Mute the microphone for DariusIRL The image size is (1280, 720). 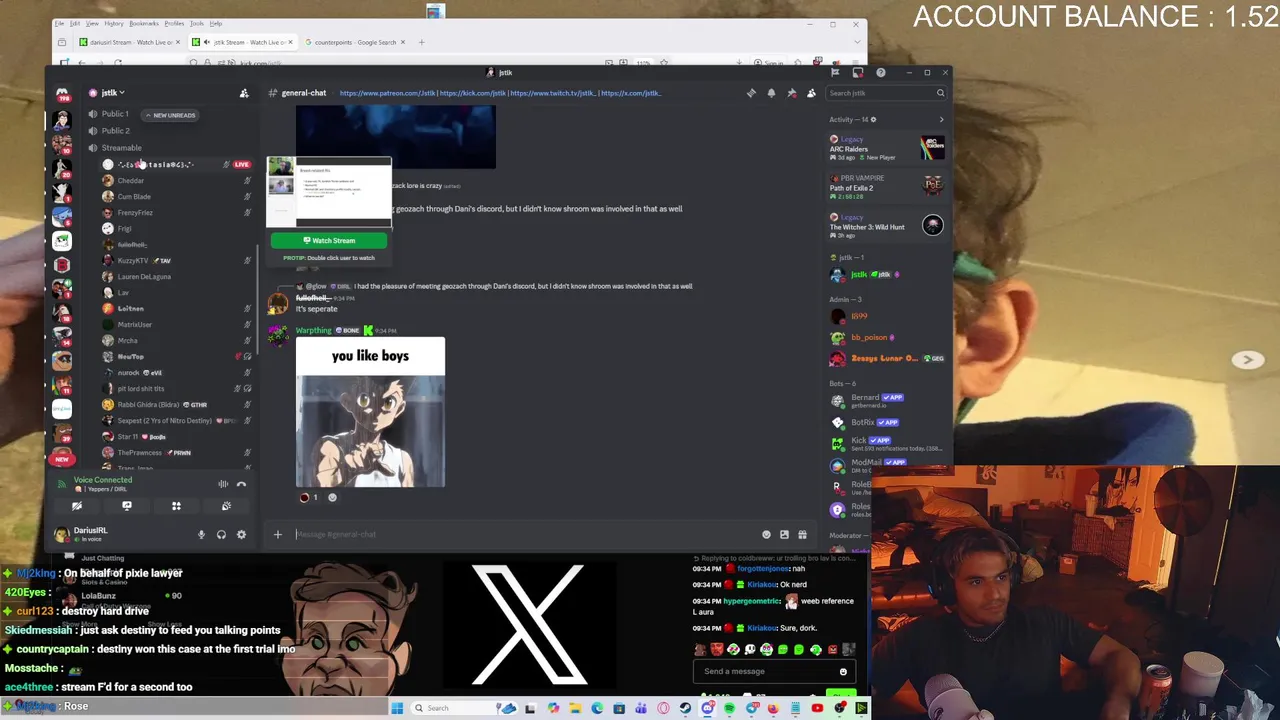pos(201,535)
